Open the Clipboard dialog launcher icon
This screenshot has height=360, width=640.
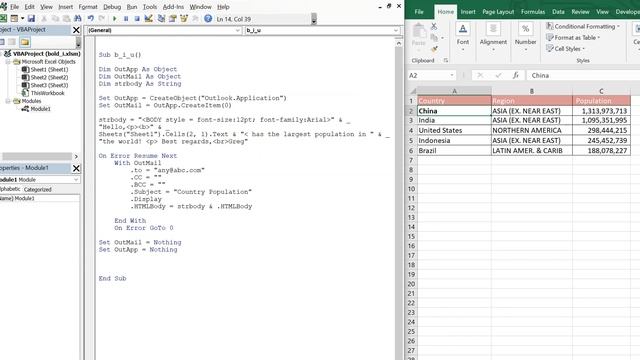(x=446, y=60)
